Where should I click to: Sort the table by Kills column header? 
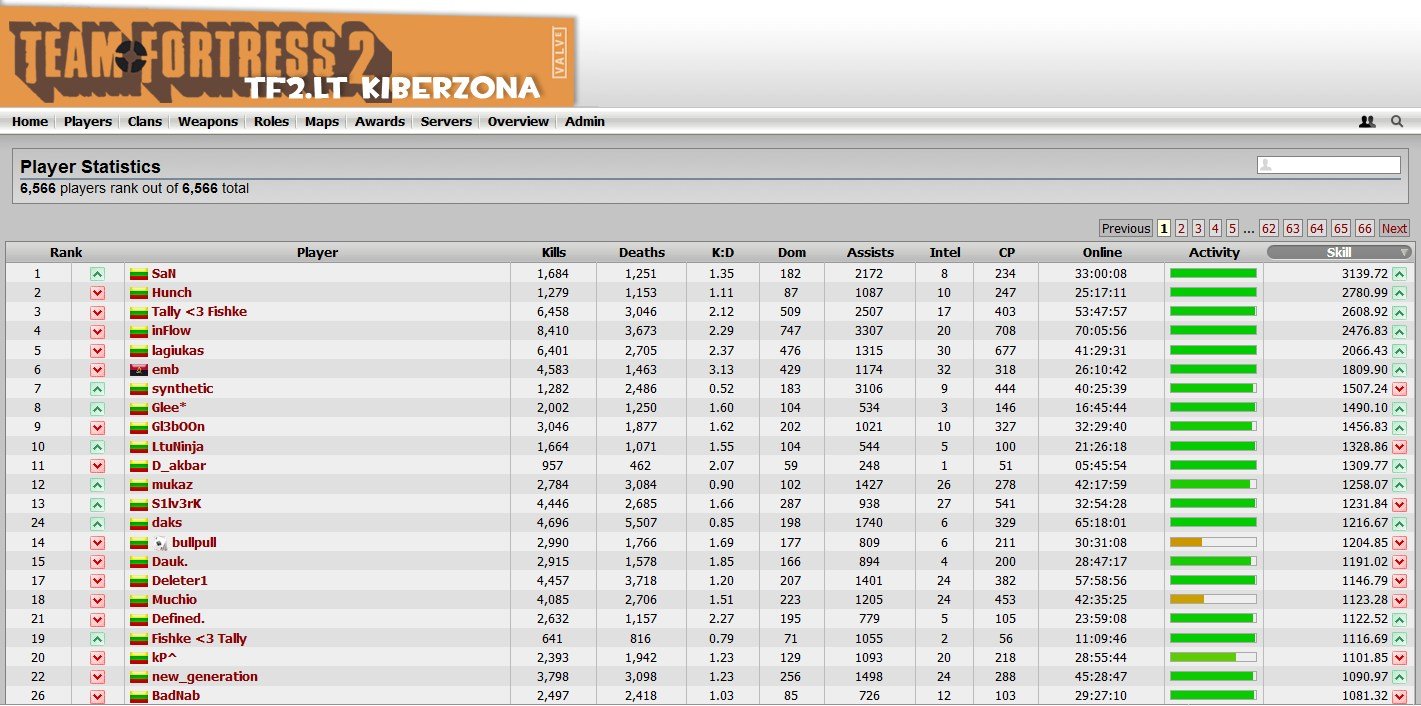pos(553,253)
